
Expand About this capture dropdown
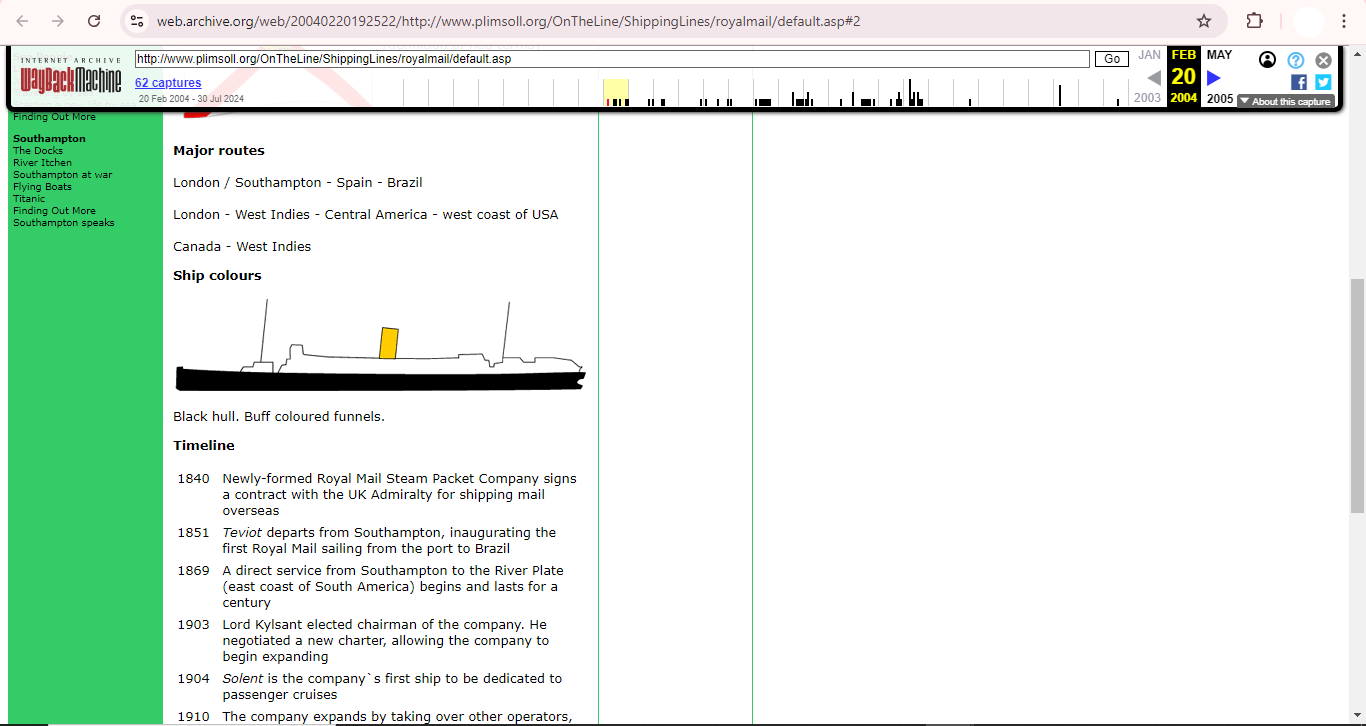(x=1285, y=101)
